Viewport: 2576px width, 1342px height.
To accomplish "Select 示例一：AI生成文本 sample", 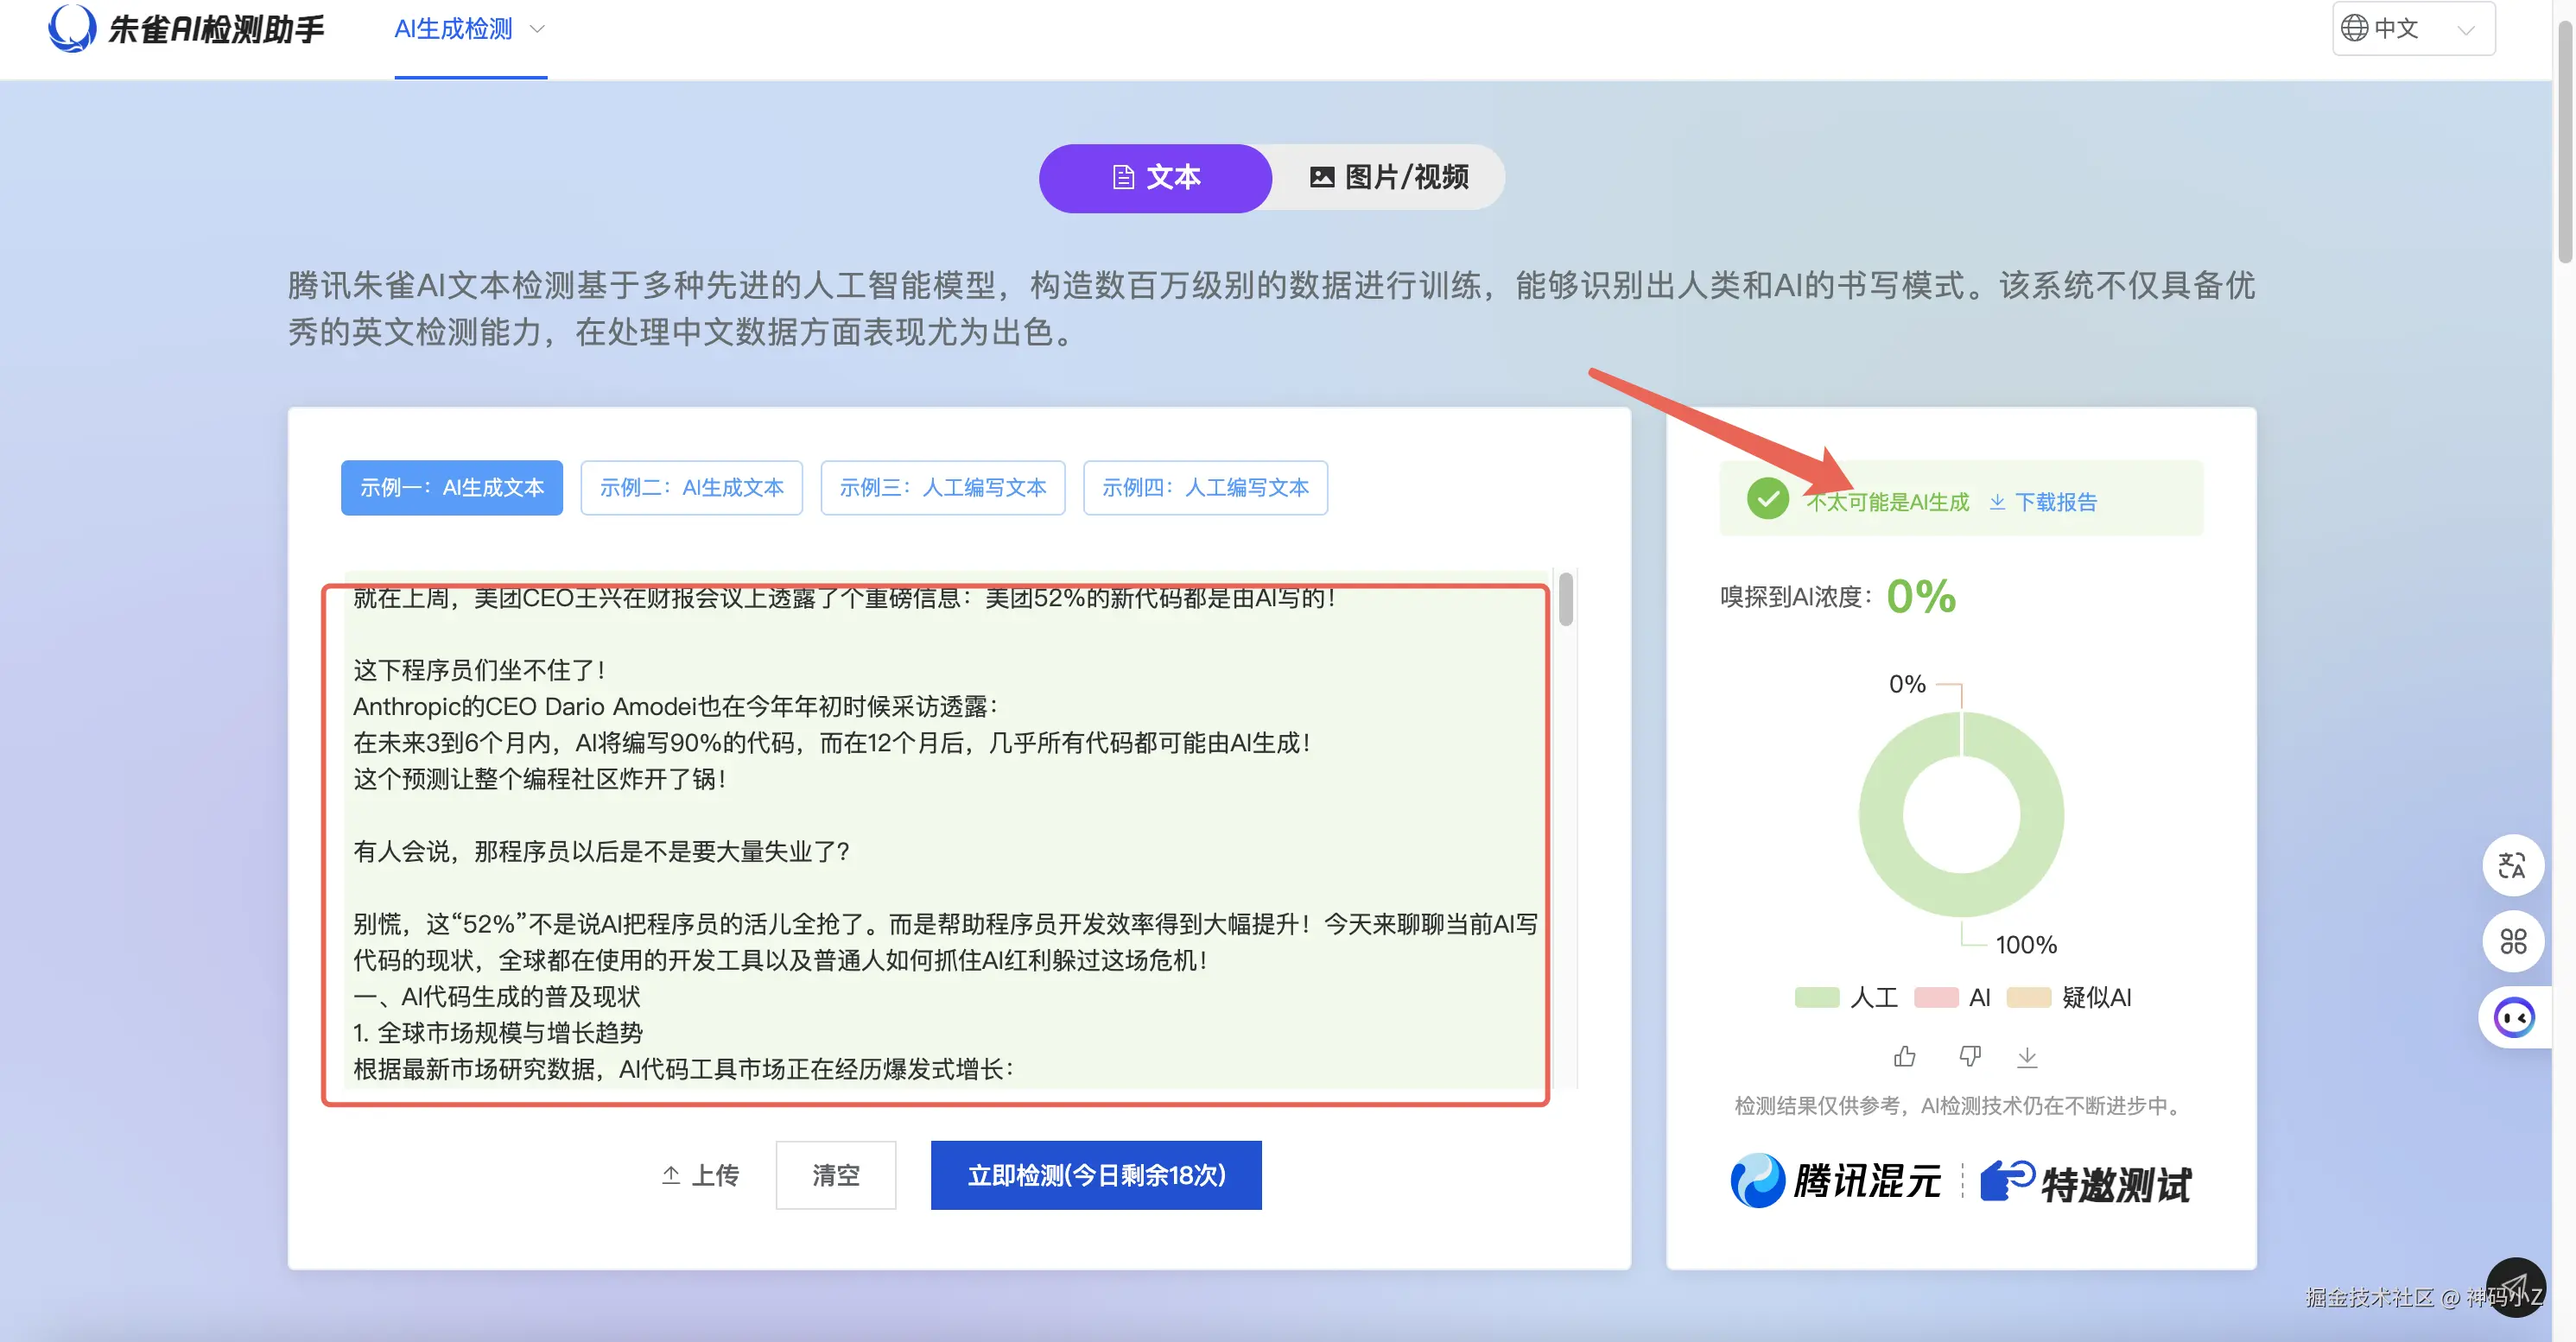I will click(451, 488).
